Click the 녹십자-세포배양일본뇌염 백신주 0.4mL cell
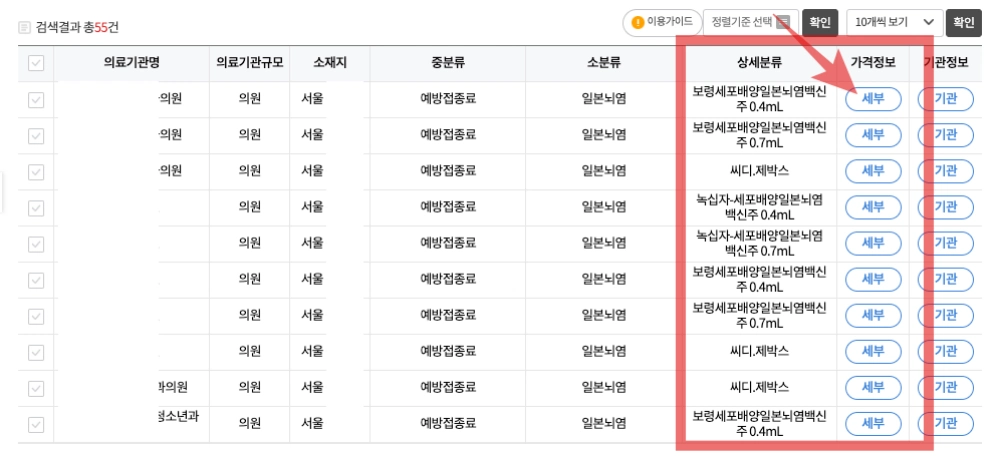 pyautogui.click(x=759, y=207)
